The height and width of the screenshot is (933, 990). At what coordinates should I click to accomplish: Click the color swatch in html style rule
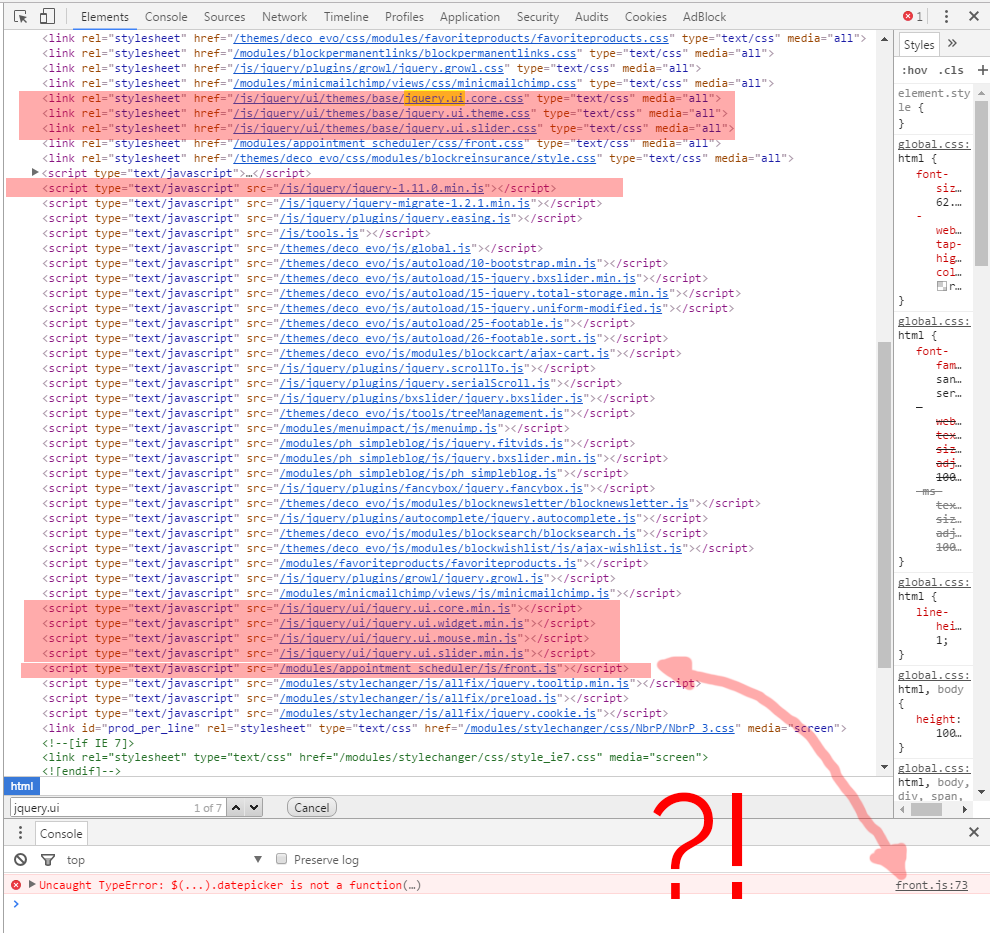click(x=942, y=286)
